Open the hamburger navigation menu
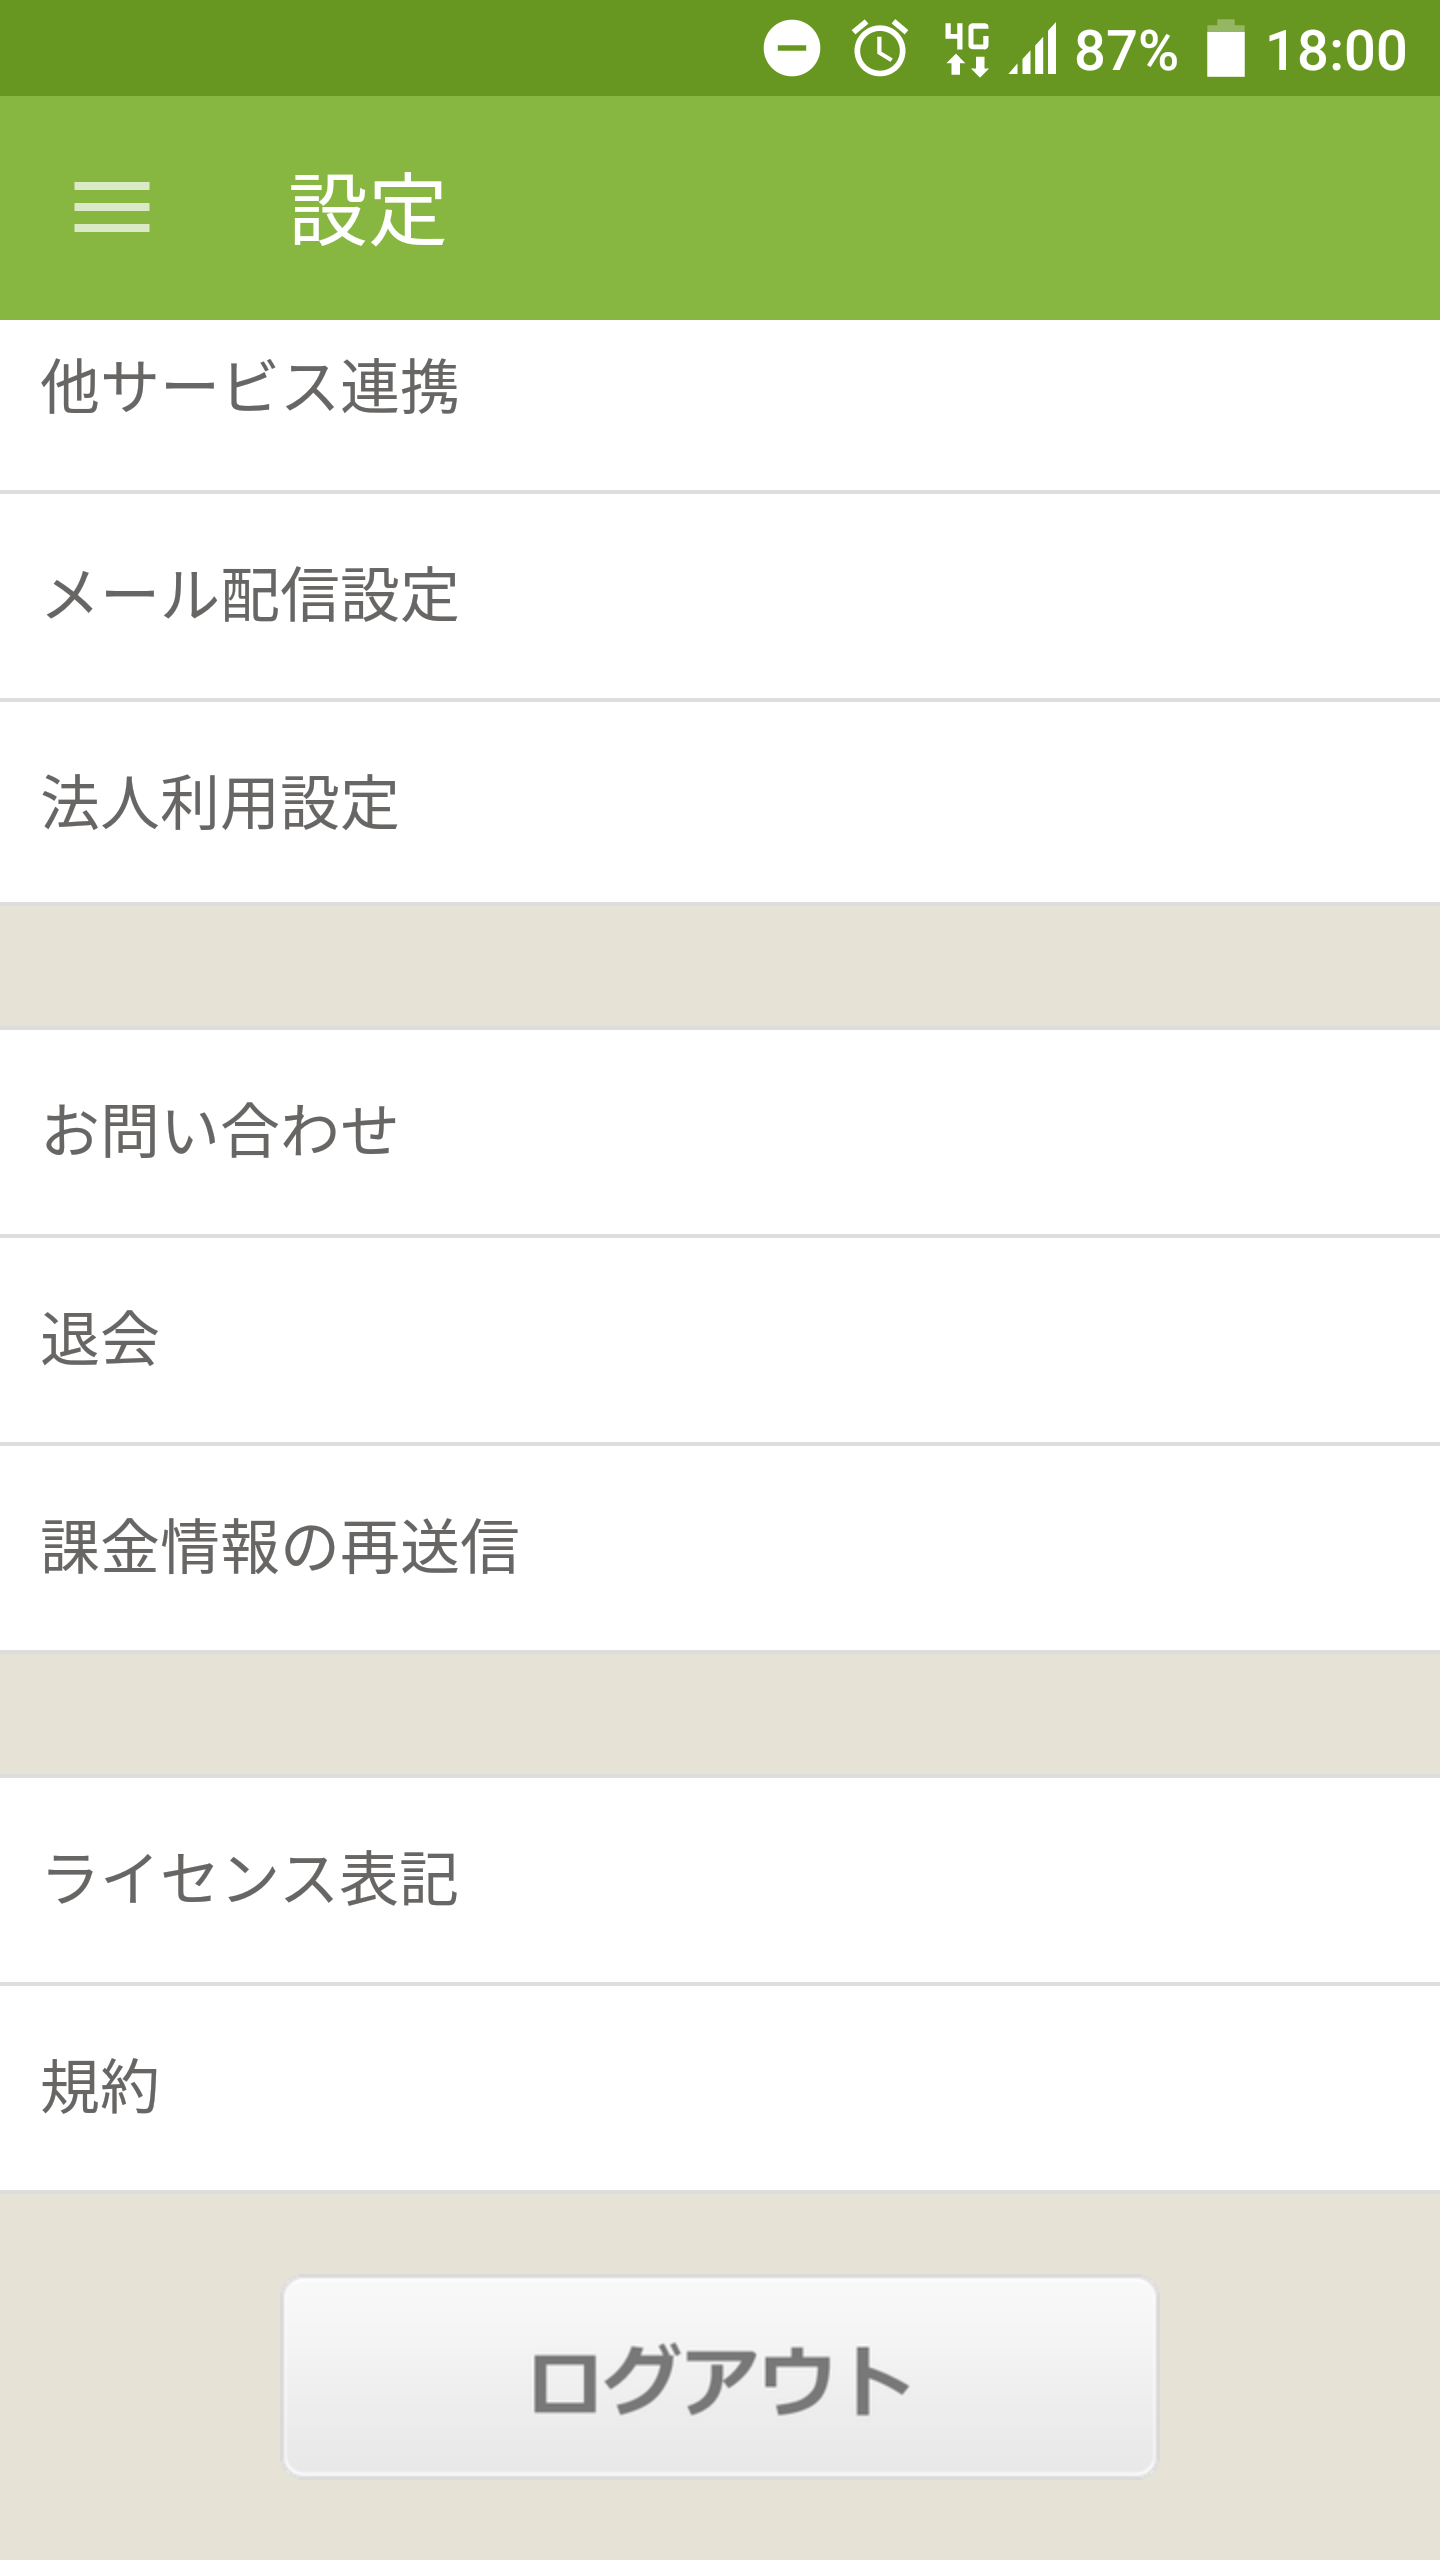 [x=112, y=208]
